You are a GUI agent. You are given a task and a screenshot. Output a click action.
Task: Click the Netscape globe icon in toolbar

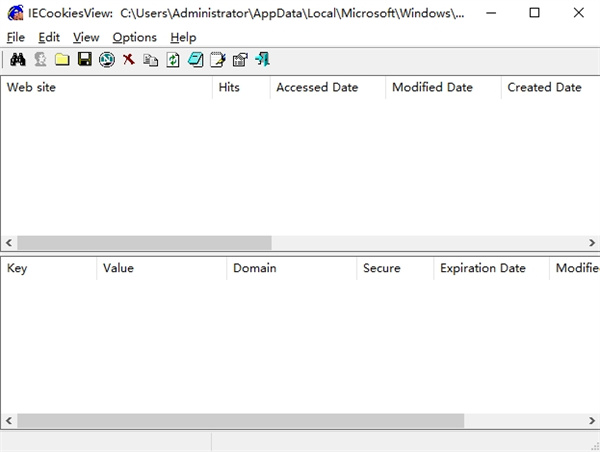(x=106, y=60)
